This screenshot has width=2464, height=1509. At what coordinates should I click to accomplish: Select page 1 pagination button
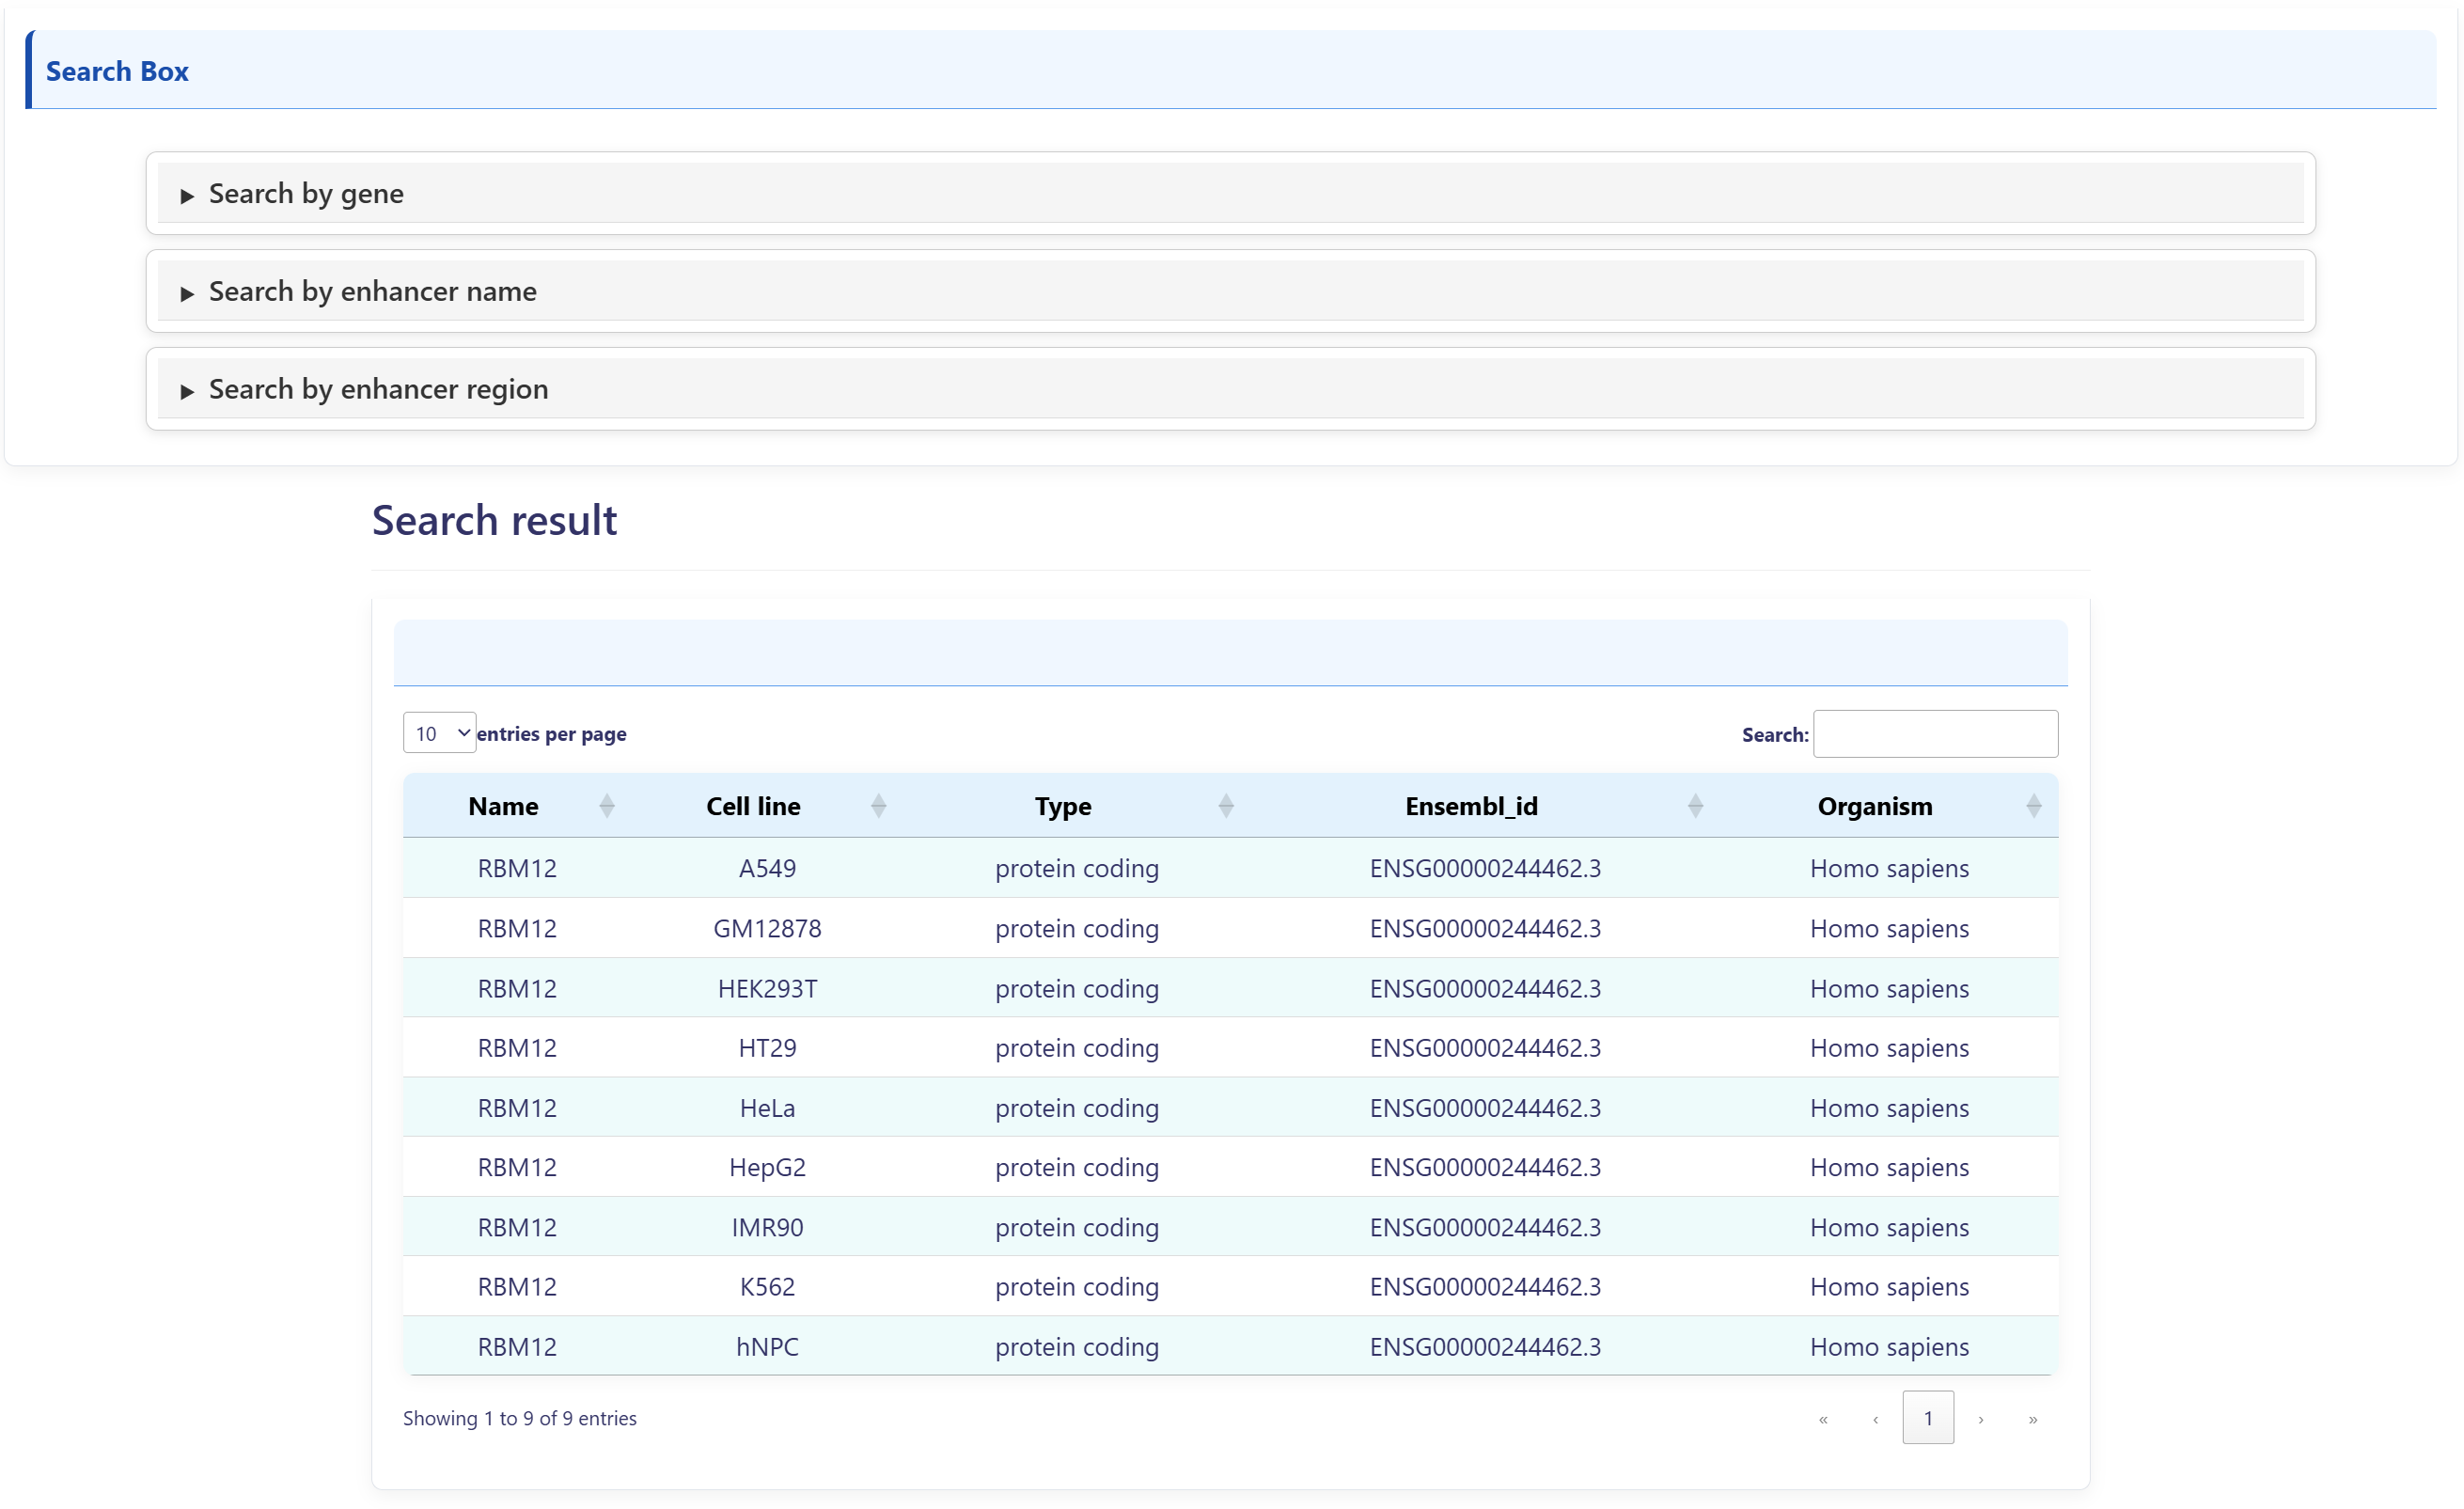pos(1927,1418)
